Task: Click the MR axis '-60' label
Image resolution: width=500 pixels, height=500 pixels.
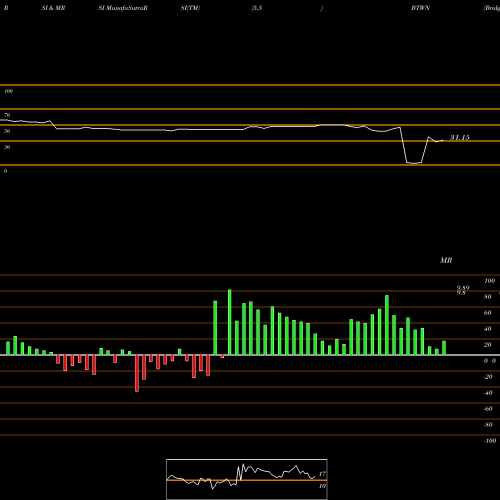Action: [x=488, y=409]
